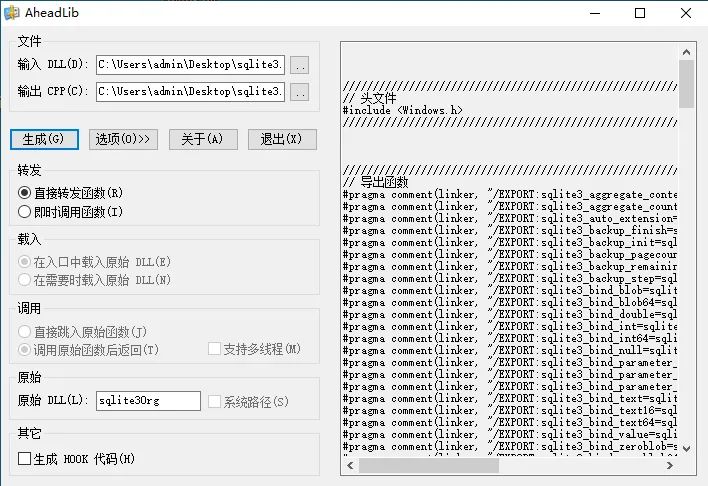Click the 输入 DLL path field
Viewport: 708px width, 486px height.
(x=190, y=65)
